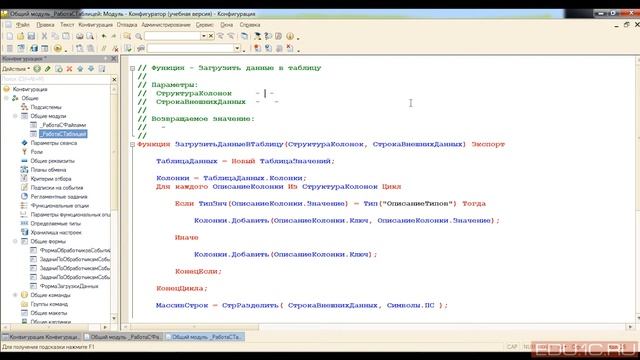Collapse the comment block in code editor
The image size is (640, 360).
coord(132,68)
